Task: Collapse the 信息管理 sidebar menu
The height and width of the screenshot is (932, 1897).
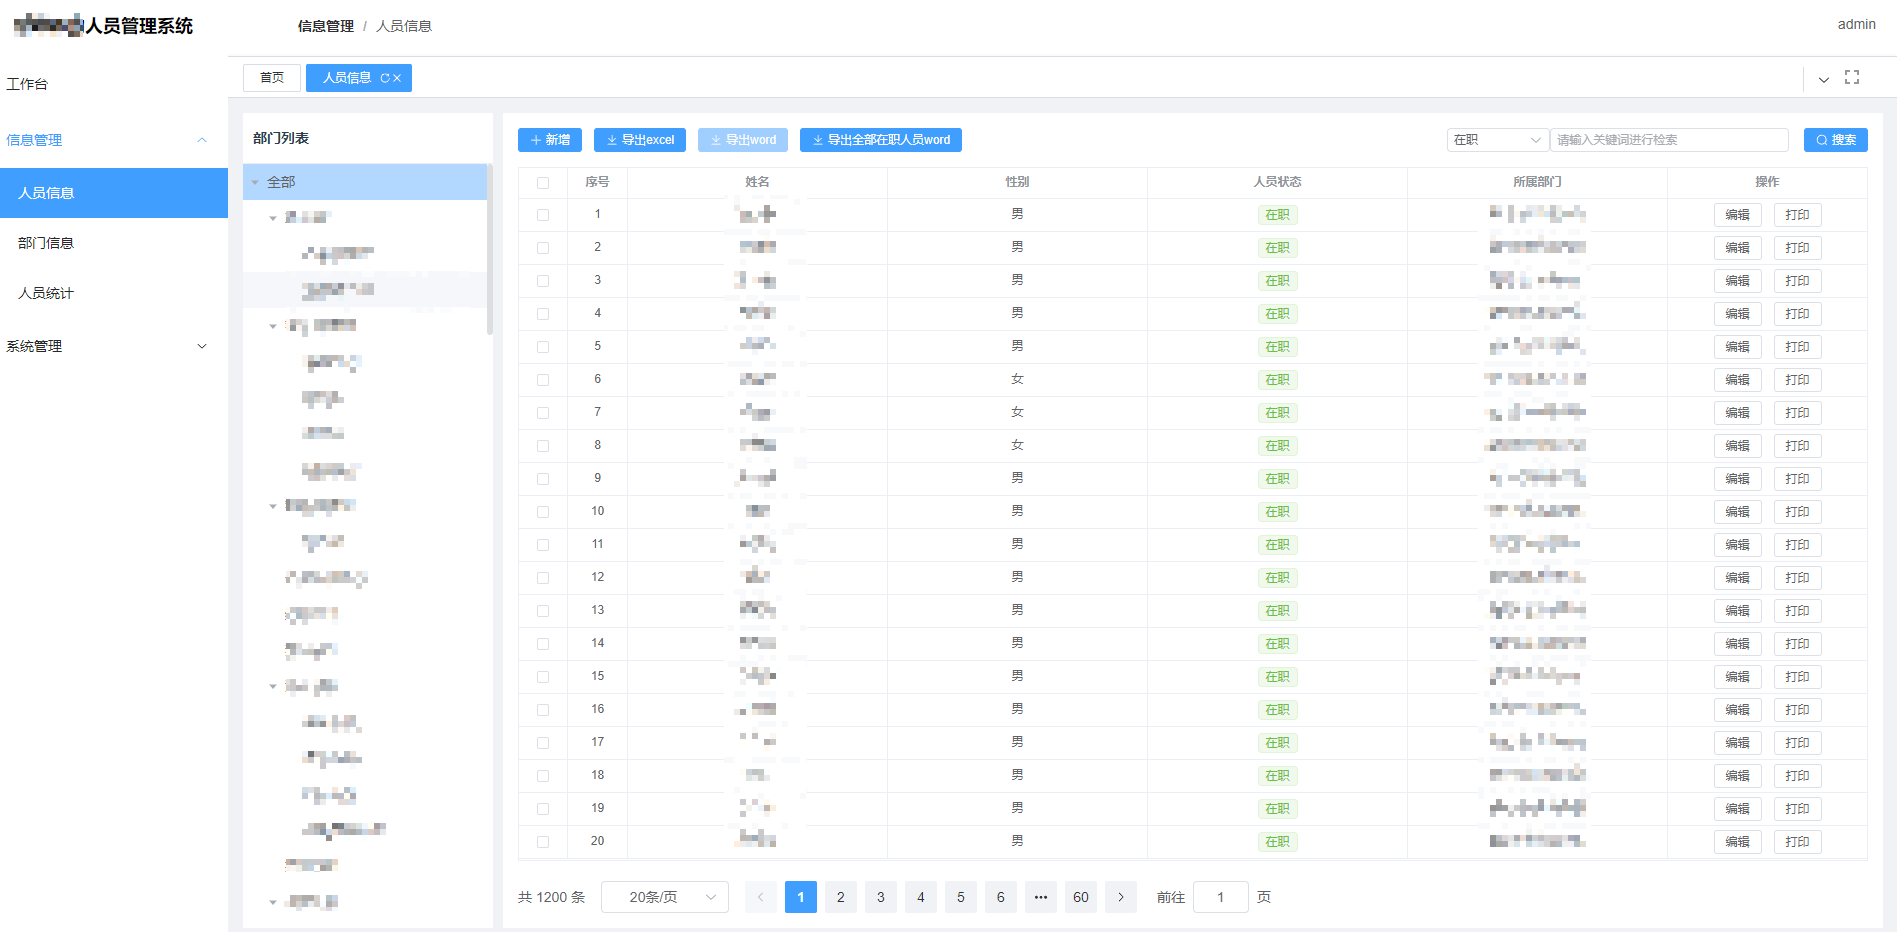Action: [114, 140]
